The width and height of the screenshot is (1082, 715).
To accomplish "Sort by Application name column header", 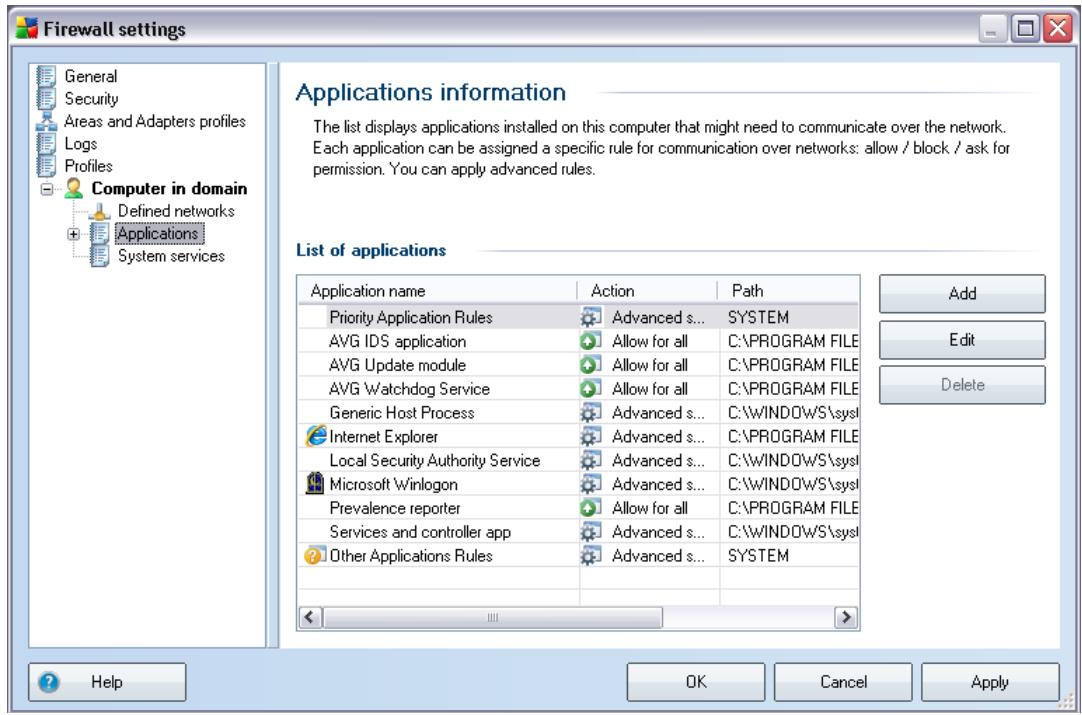I will 438,291.
